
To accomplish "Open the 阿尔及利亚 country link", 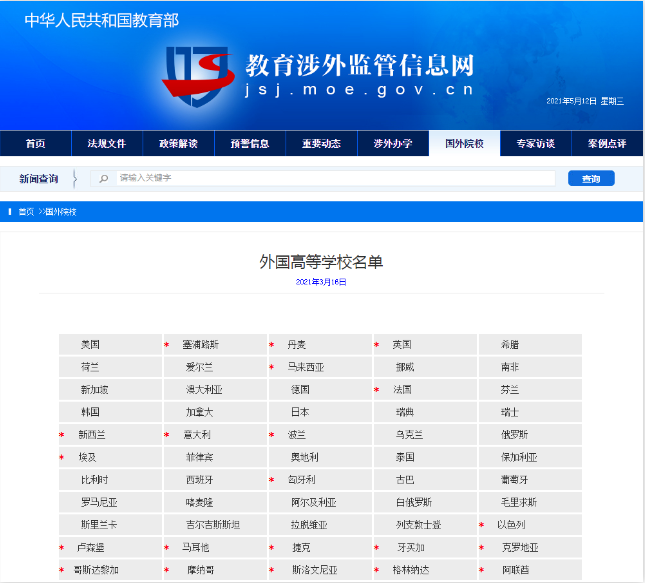I will pyautogui.click(x=314, y=502).
